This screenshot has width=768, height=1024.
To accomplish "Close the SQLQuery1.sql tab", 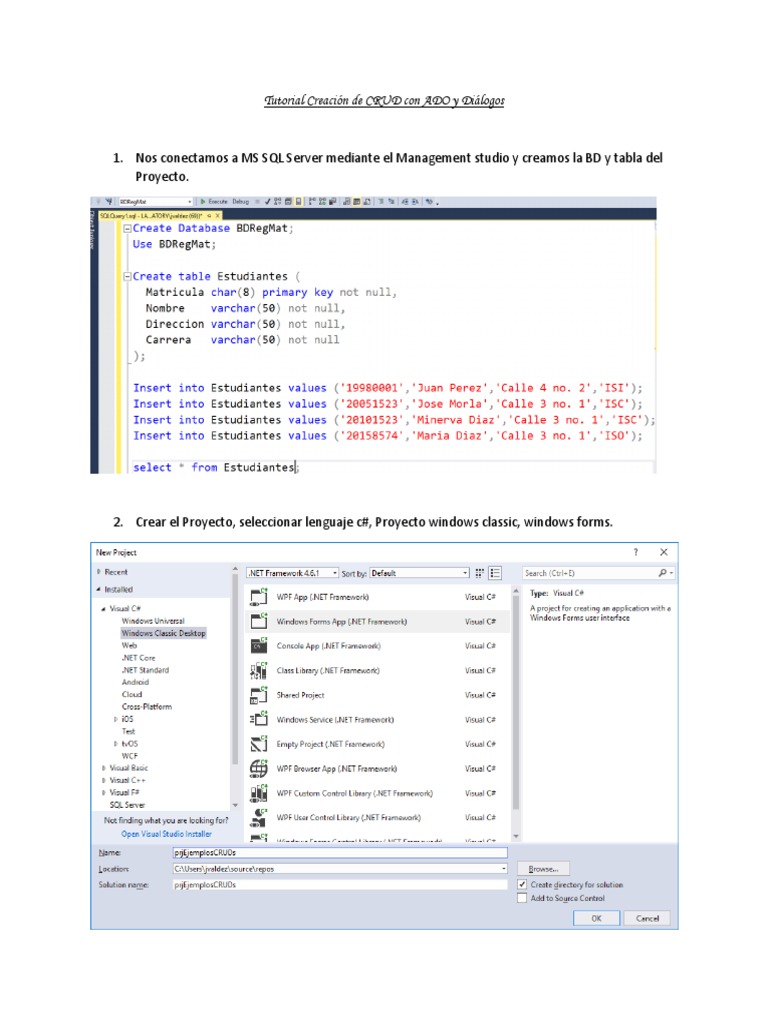I will (x=217, y=216).
